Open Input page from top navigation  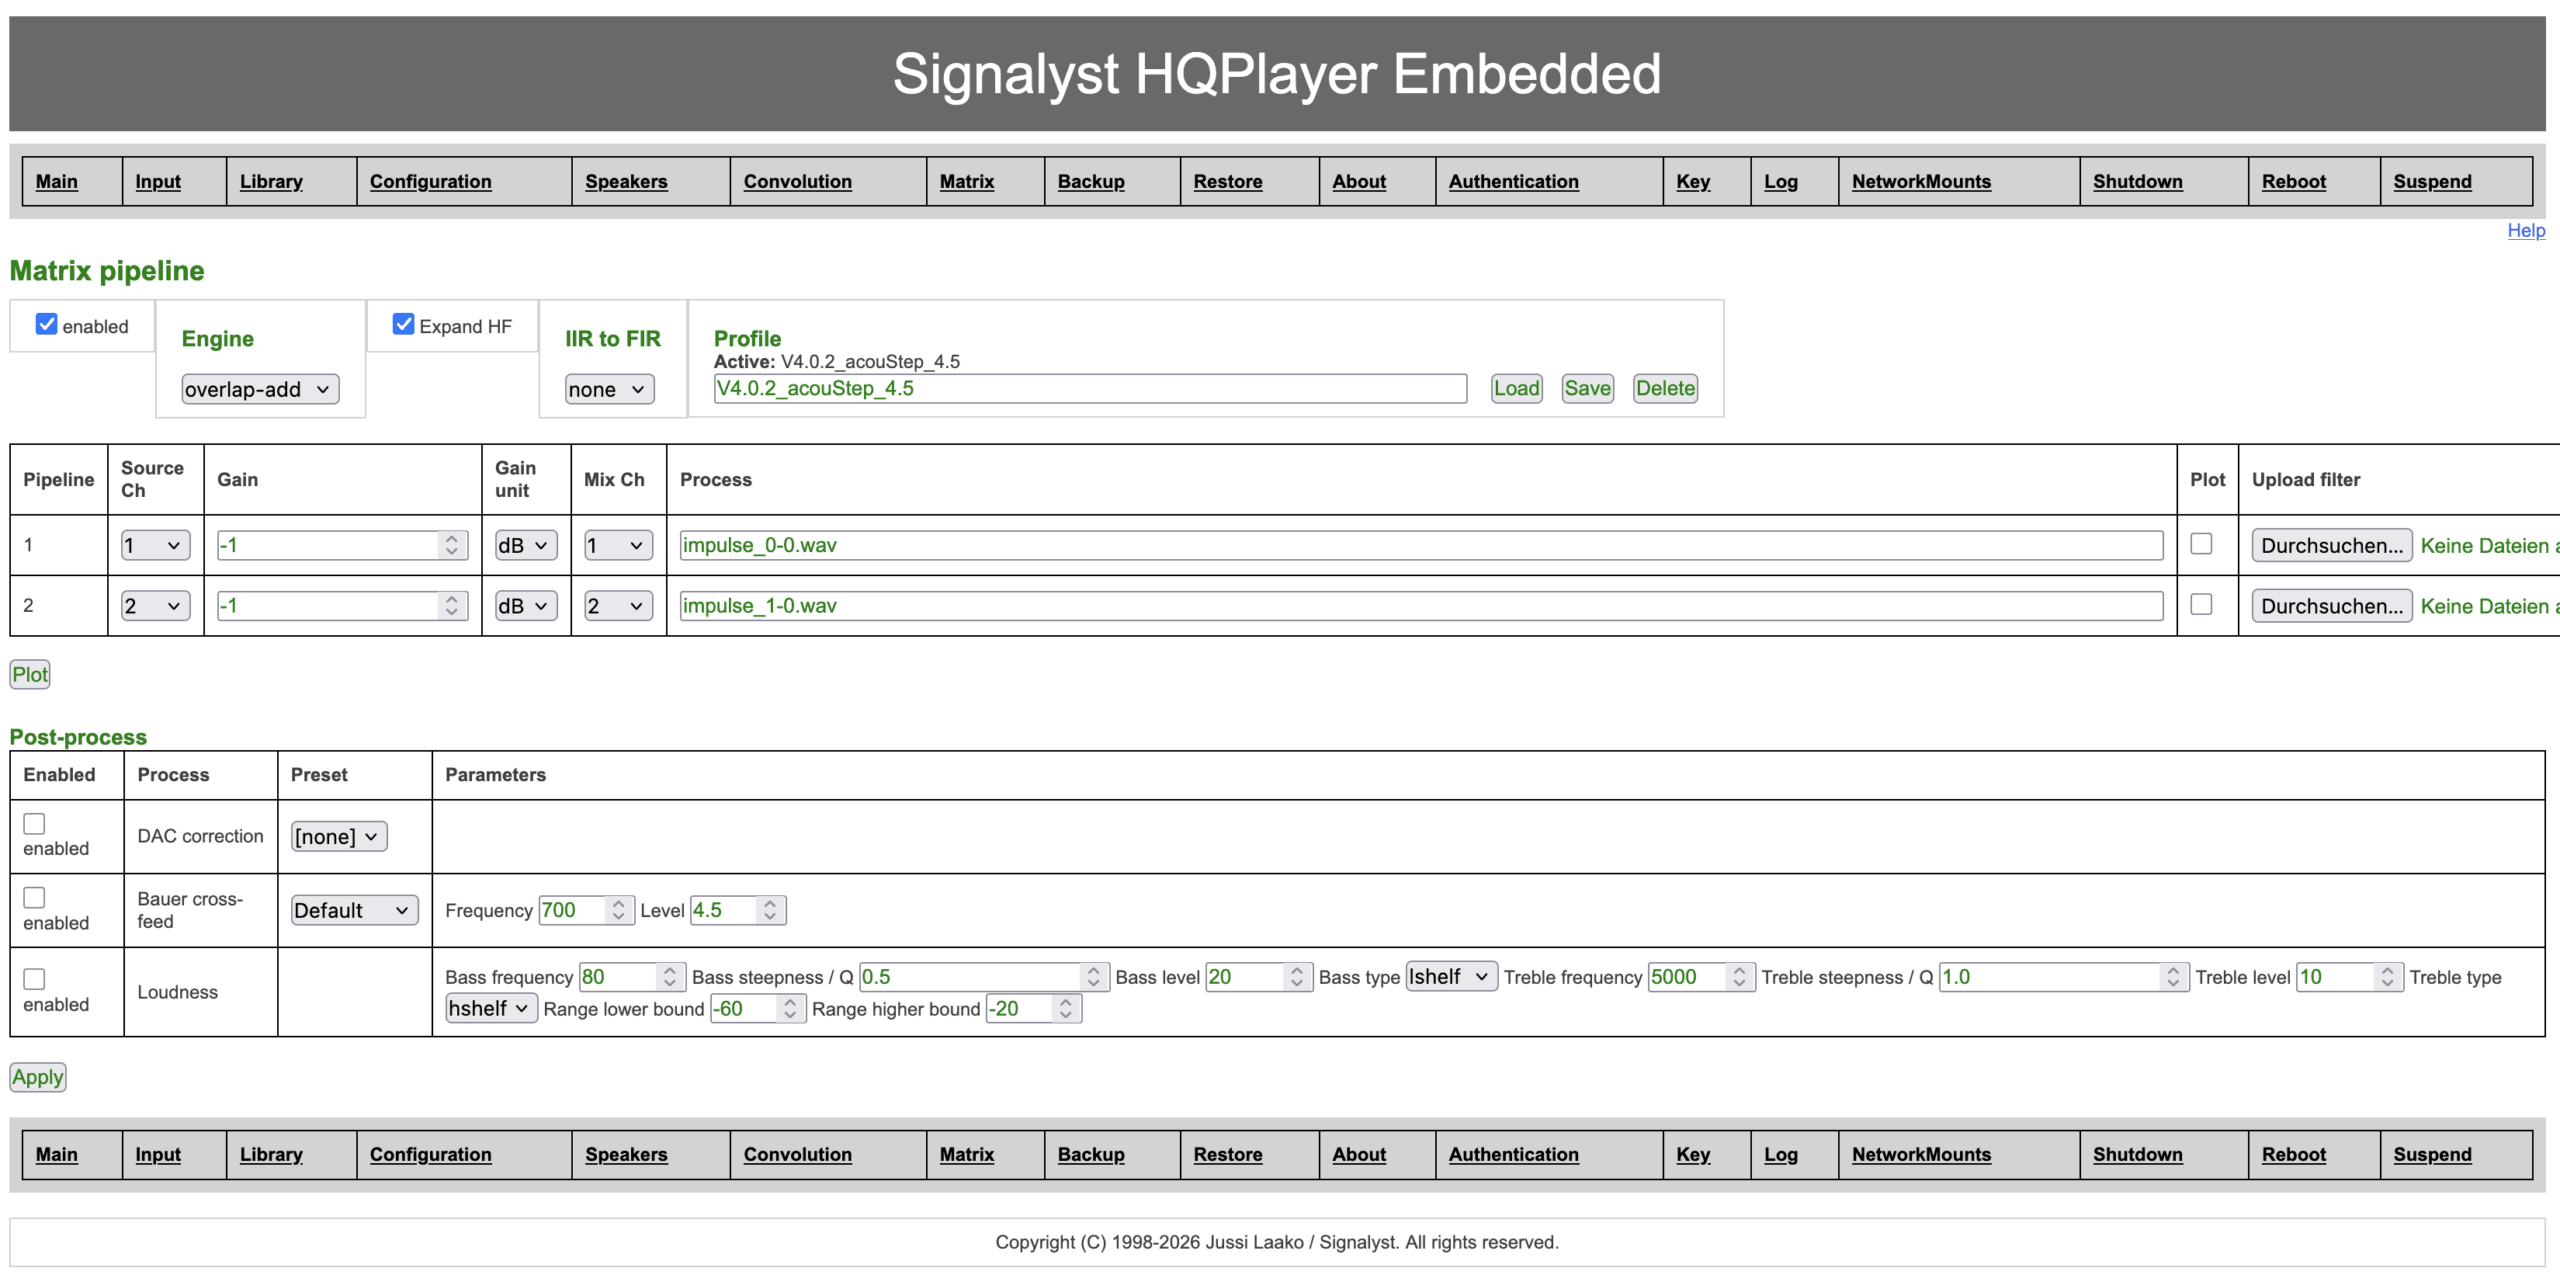tap(158, 182)
